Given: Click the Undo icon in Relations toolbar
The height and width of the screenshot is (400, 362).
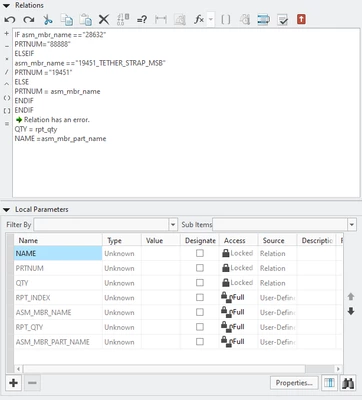Looking at the screenshot, I should coord(10,20).
